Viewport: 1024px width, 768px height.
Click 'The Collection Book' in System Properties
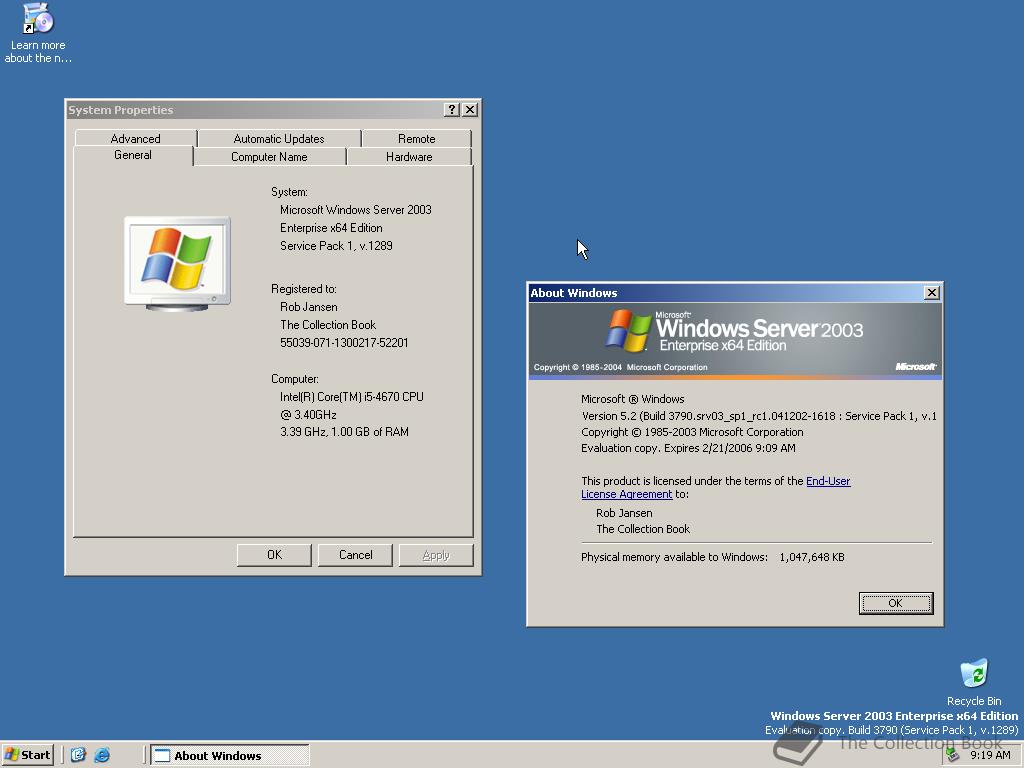328,325
